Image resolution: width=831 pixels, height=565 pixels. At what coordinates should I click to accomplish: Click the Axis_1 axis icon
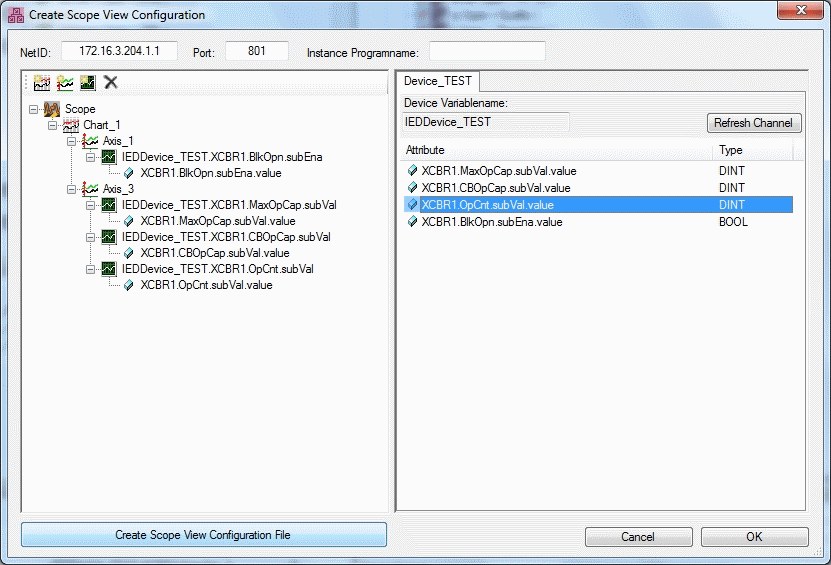tap(90, 142)
